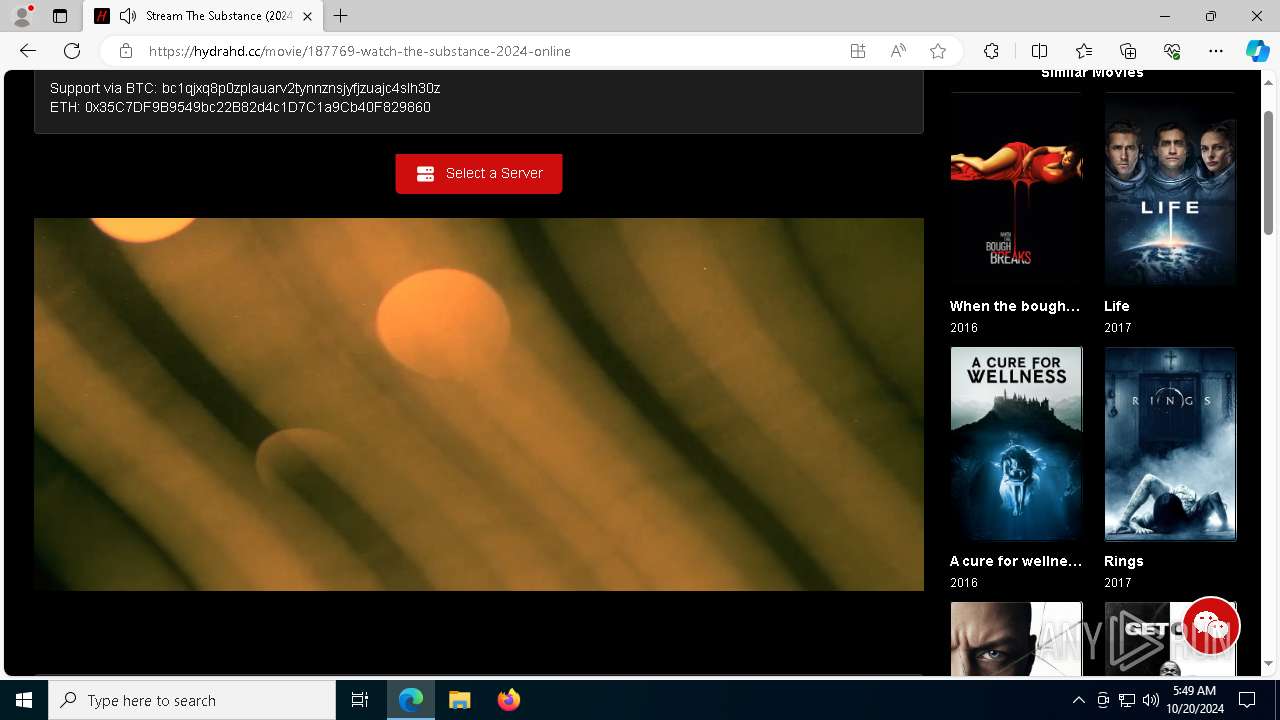Open the browser profile icon
The width and height of the screenshot is (1280, 720).
tap(21, 16)
